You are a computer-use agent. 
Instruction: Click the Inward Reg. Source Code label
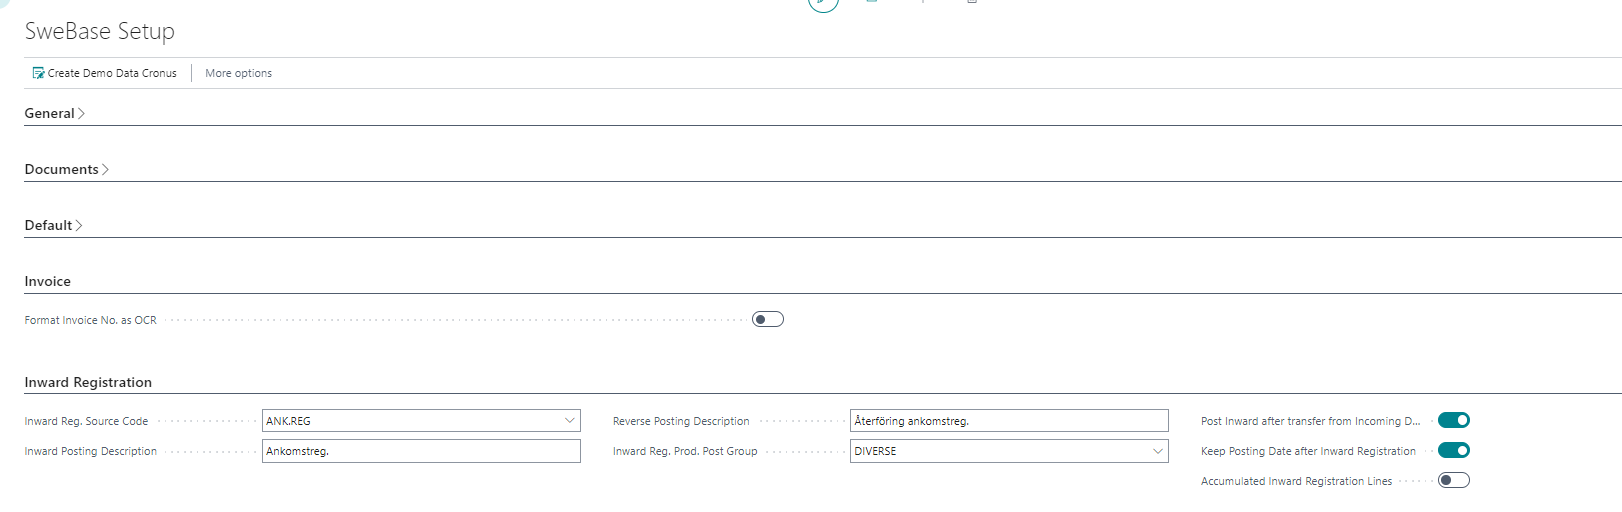[x=86, y=421]
